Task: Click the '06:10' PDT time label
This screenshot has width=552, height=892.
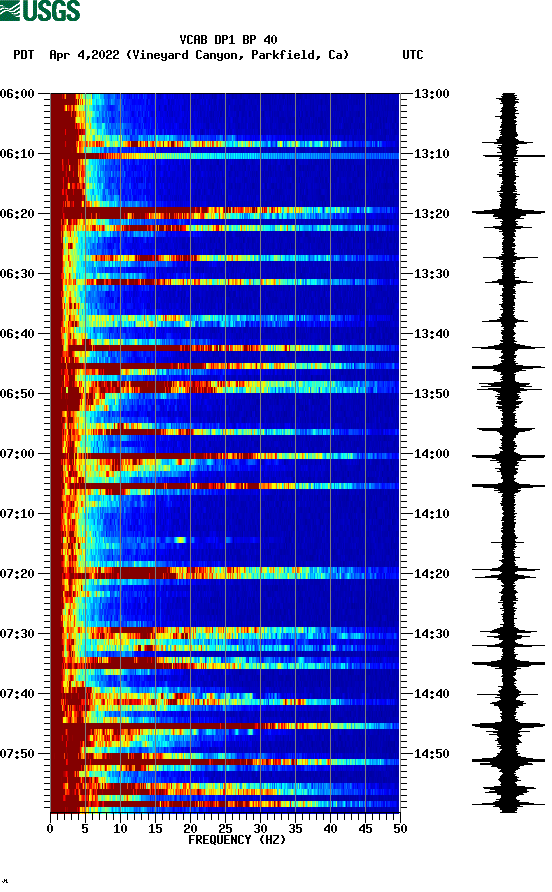Action: (18, 154)
